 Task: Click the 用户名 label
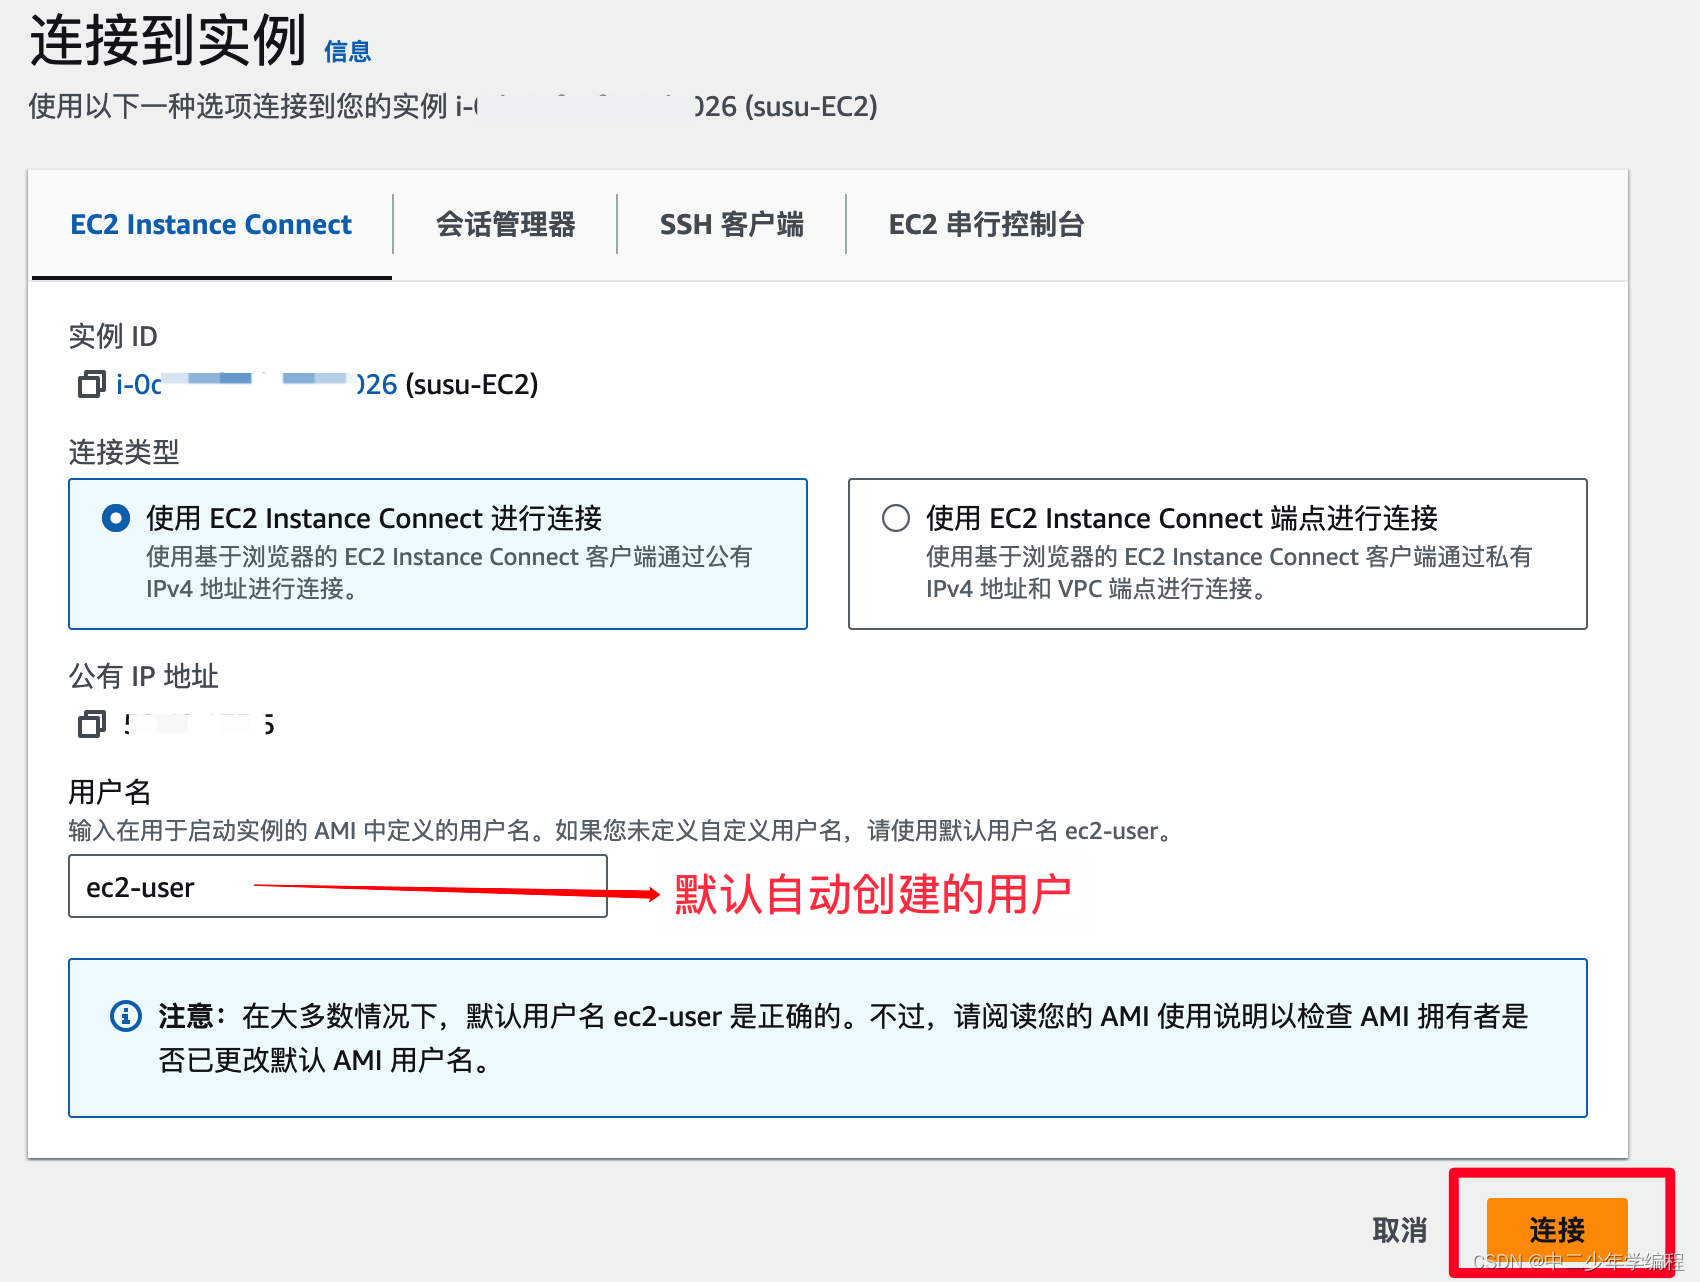point(110,792)
